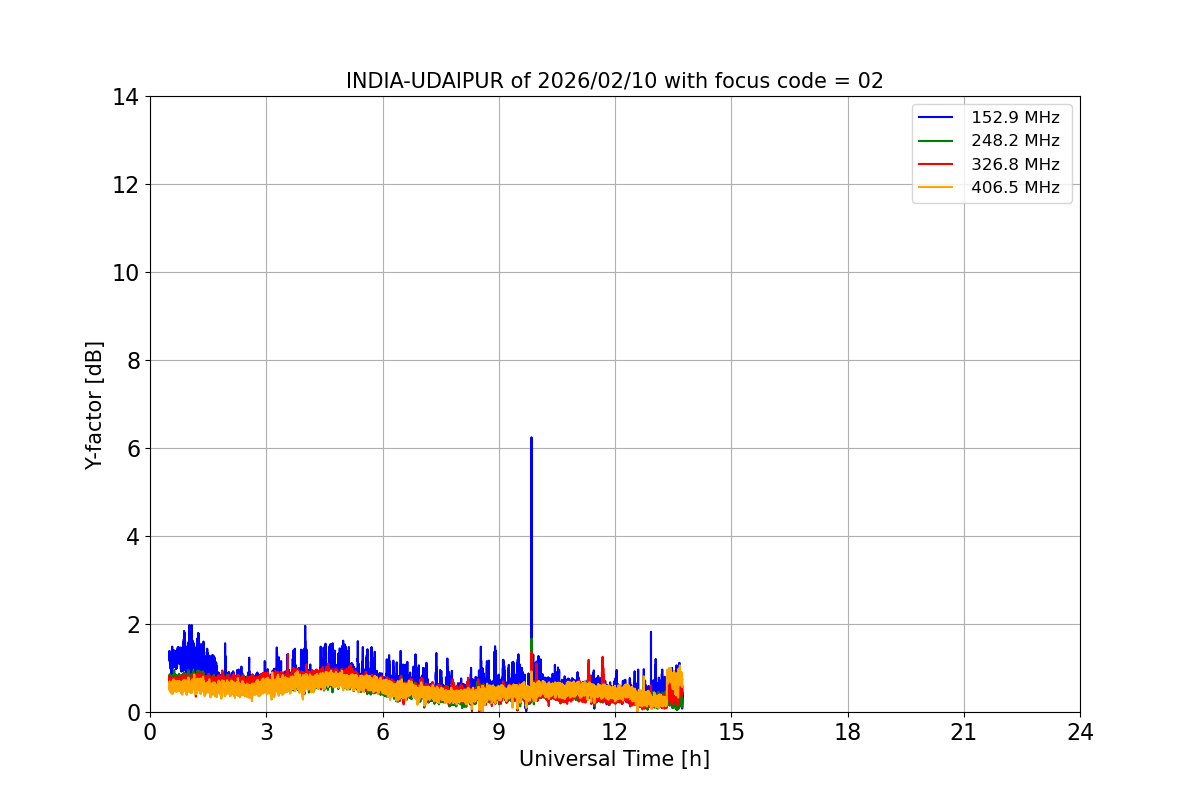Viewport: 1200px width, 800px height.
Task: Select the 152.9 MHz legend label
Action: [x=1015, y=118]
